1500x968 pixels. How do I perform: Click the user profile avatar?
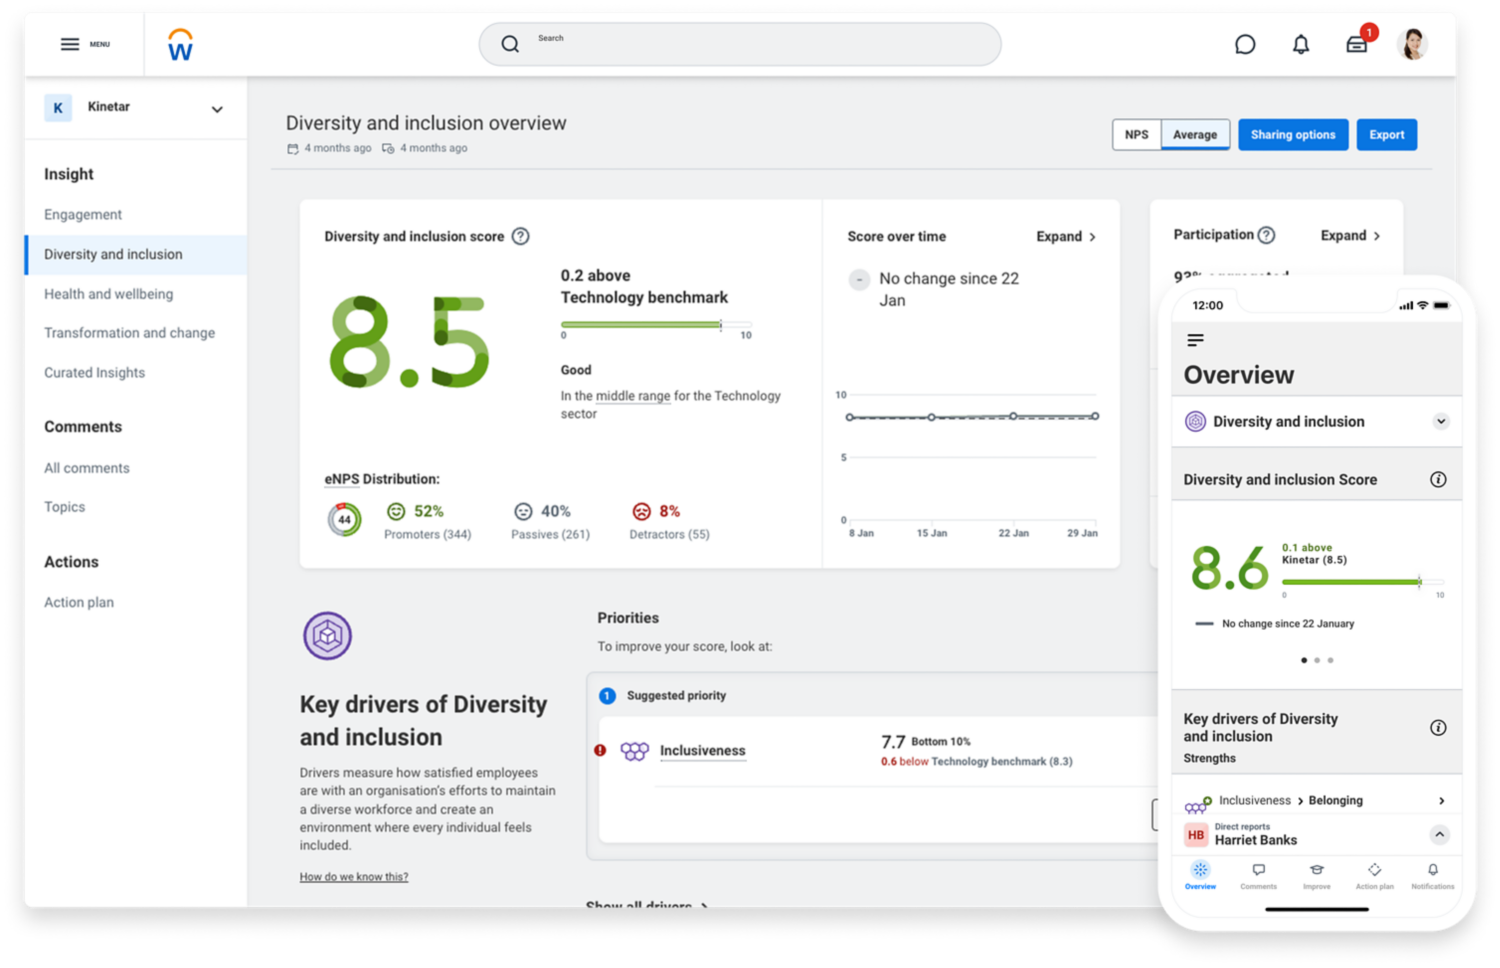pos(1412,44)
